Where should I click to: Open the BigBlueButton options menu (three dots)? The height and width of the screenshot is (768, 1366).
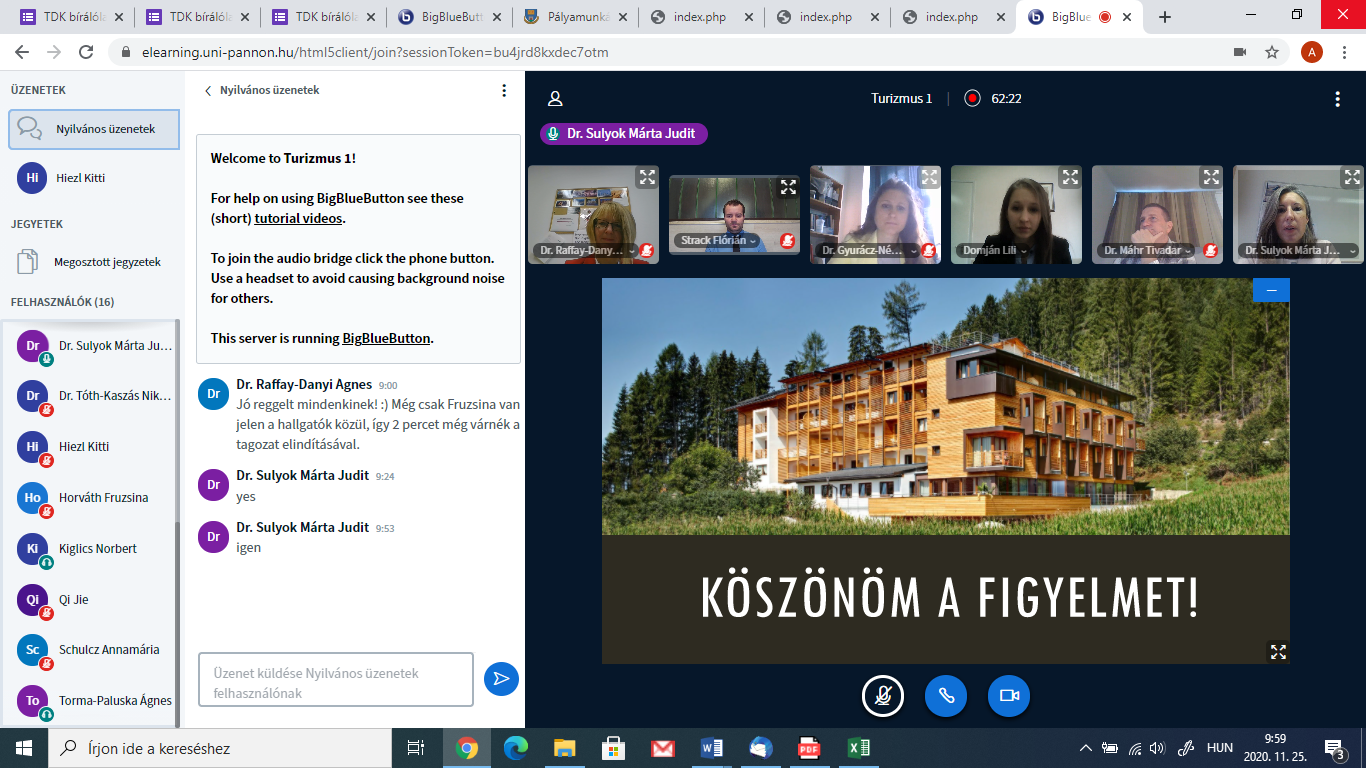1337,98
